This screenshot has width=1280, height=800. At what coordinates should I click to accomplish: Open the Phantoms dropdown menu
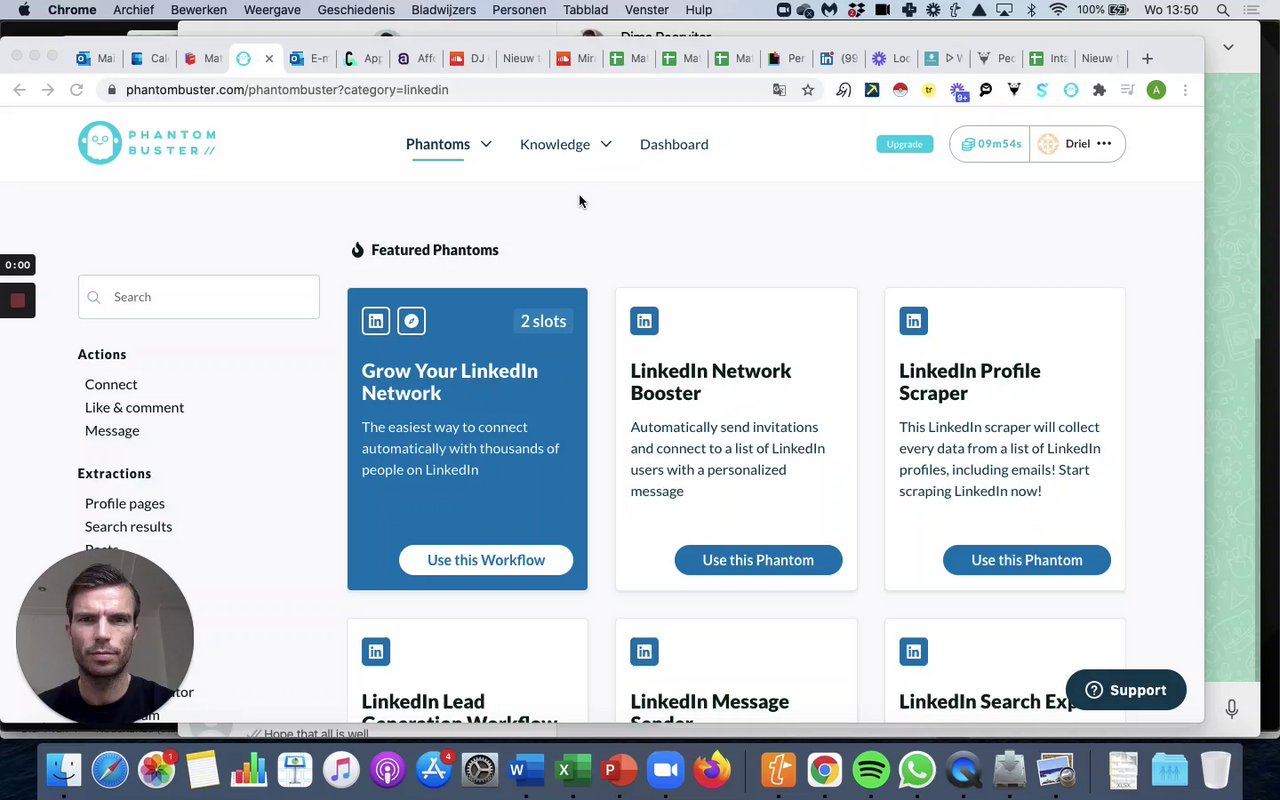(449, 144)
